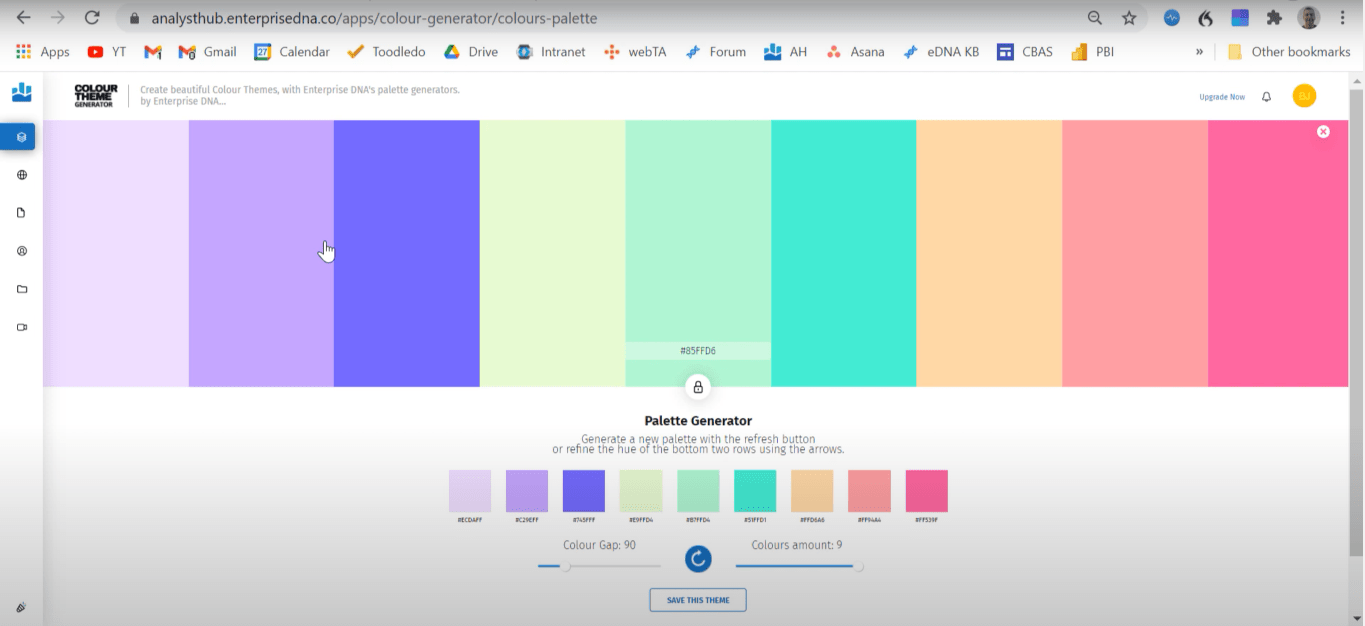The height and width of the screenshot is (626, 1365).
Task: Bookmark this page with the star icon
Action: 1129,18
